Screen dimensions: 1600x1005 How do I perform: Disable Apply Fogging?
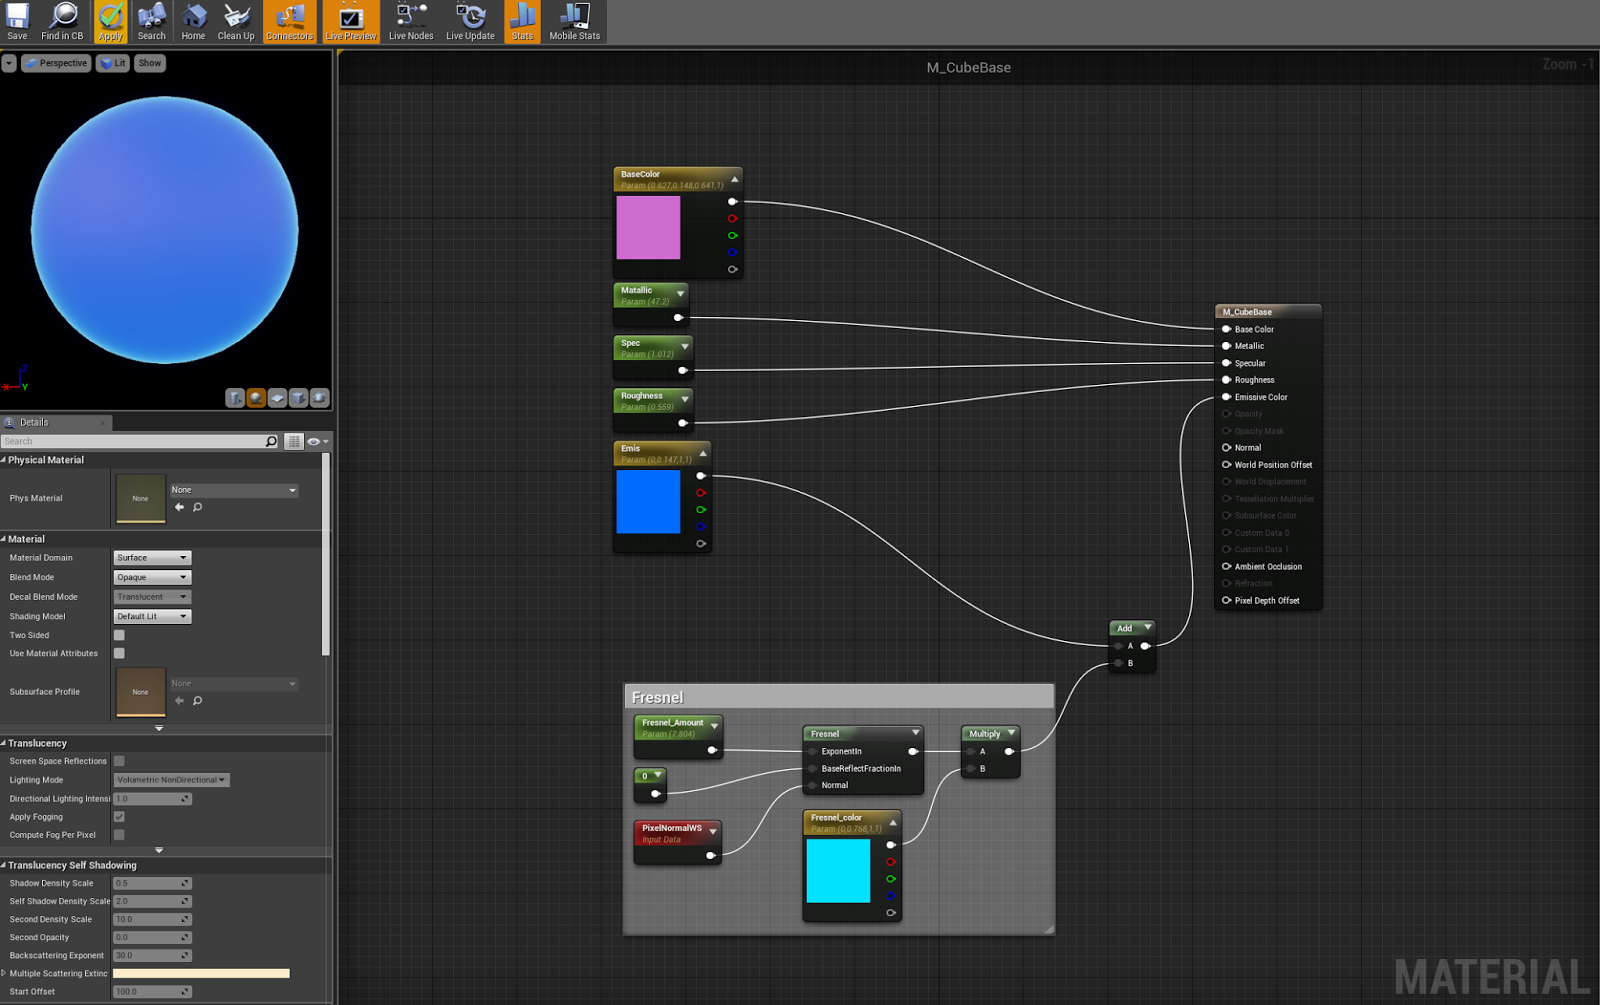(x=119, y=816)
